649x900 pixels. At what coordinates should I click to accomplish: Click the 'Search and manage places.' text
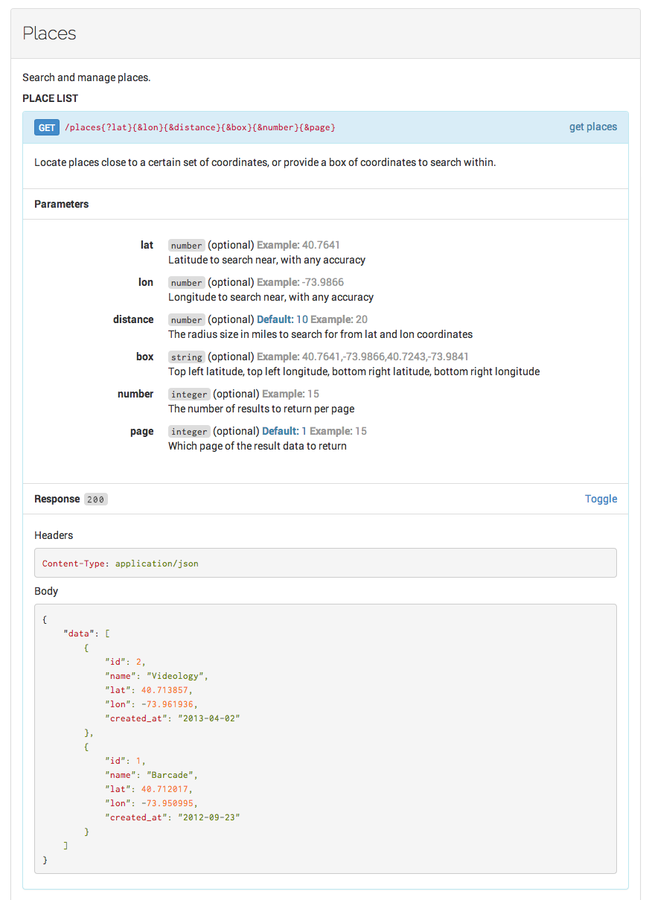pyautogui.click(x=87, y=77)
